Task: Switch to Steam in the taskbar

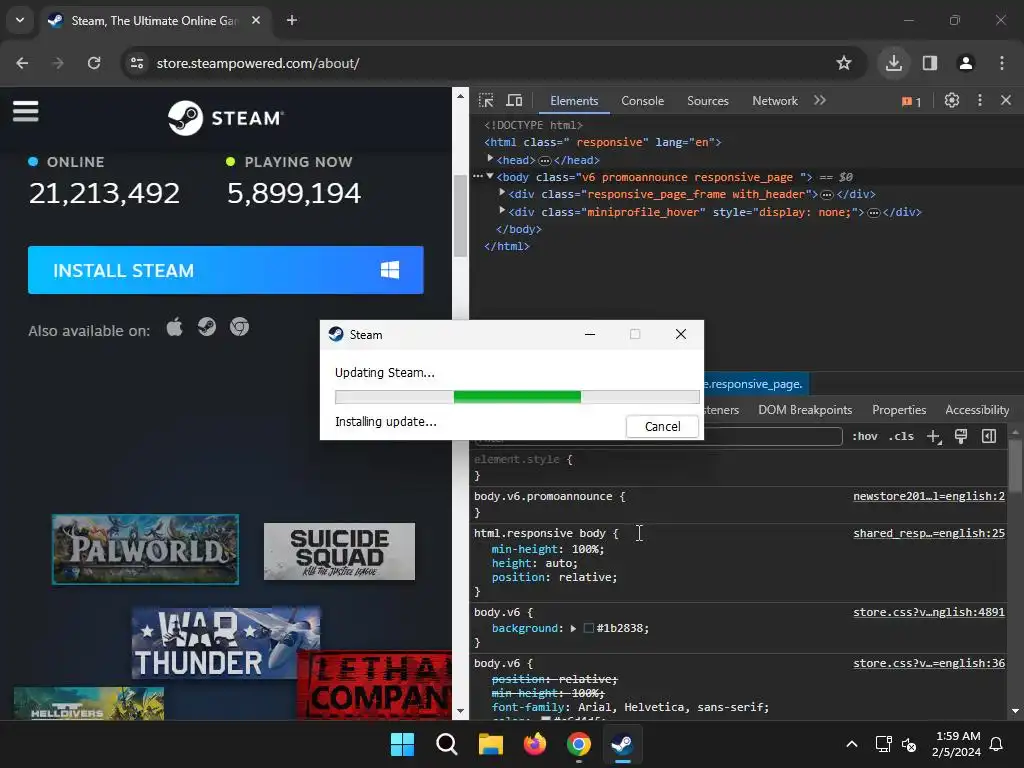Action: pos(622,744)
